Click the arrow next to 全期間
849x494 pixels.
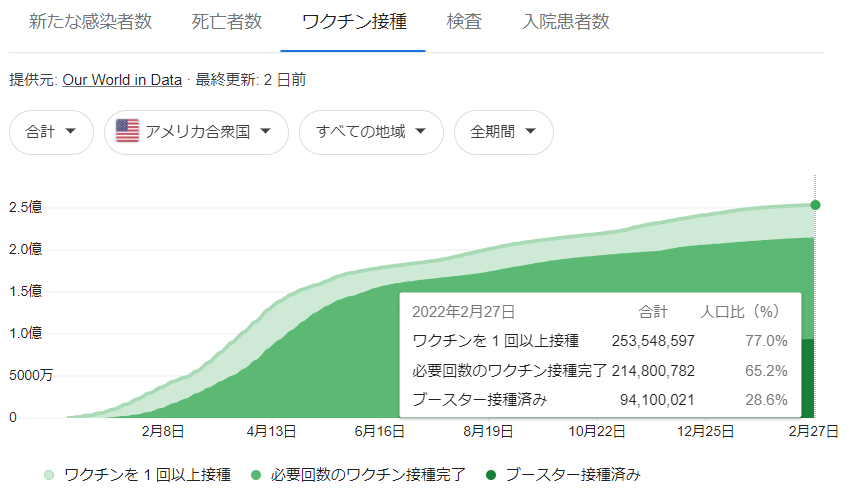pyautogui.click(x=531, y=131)
